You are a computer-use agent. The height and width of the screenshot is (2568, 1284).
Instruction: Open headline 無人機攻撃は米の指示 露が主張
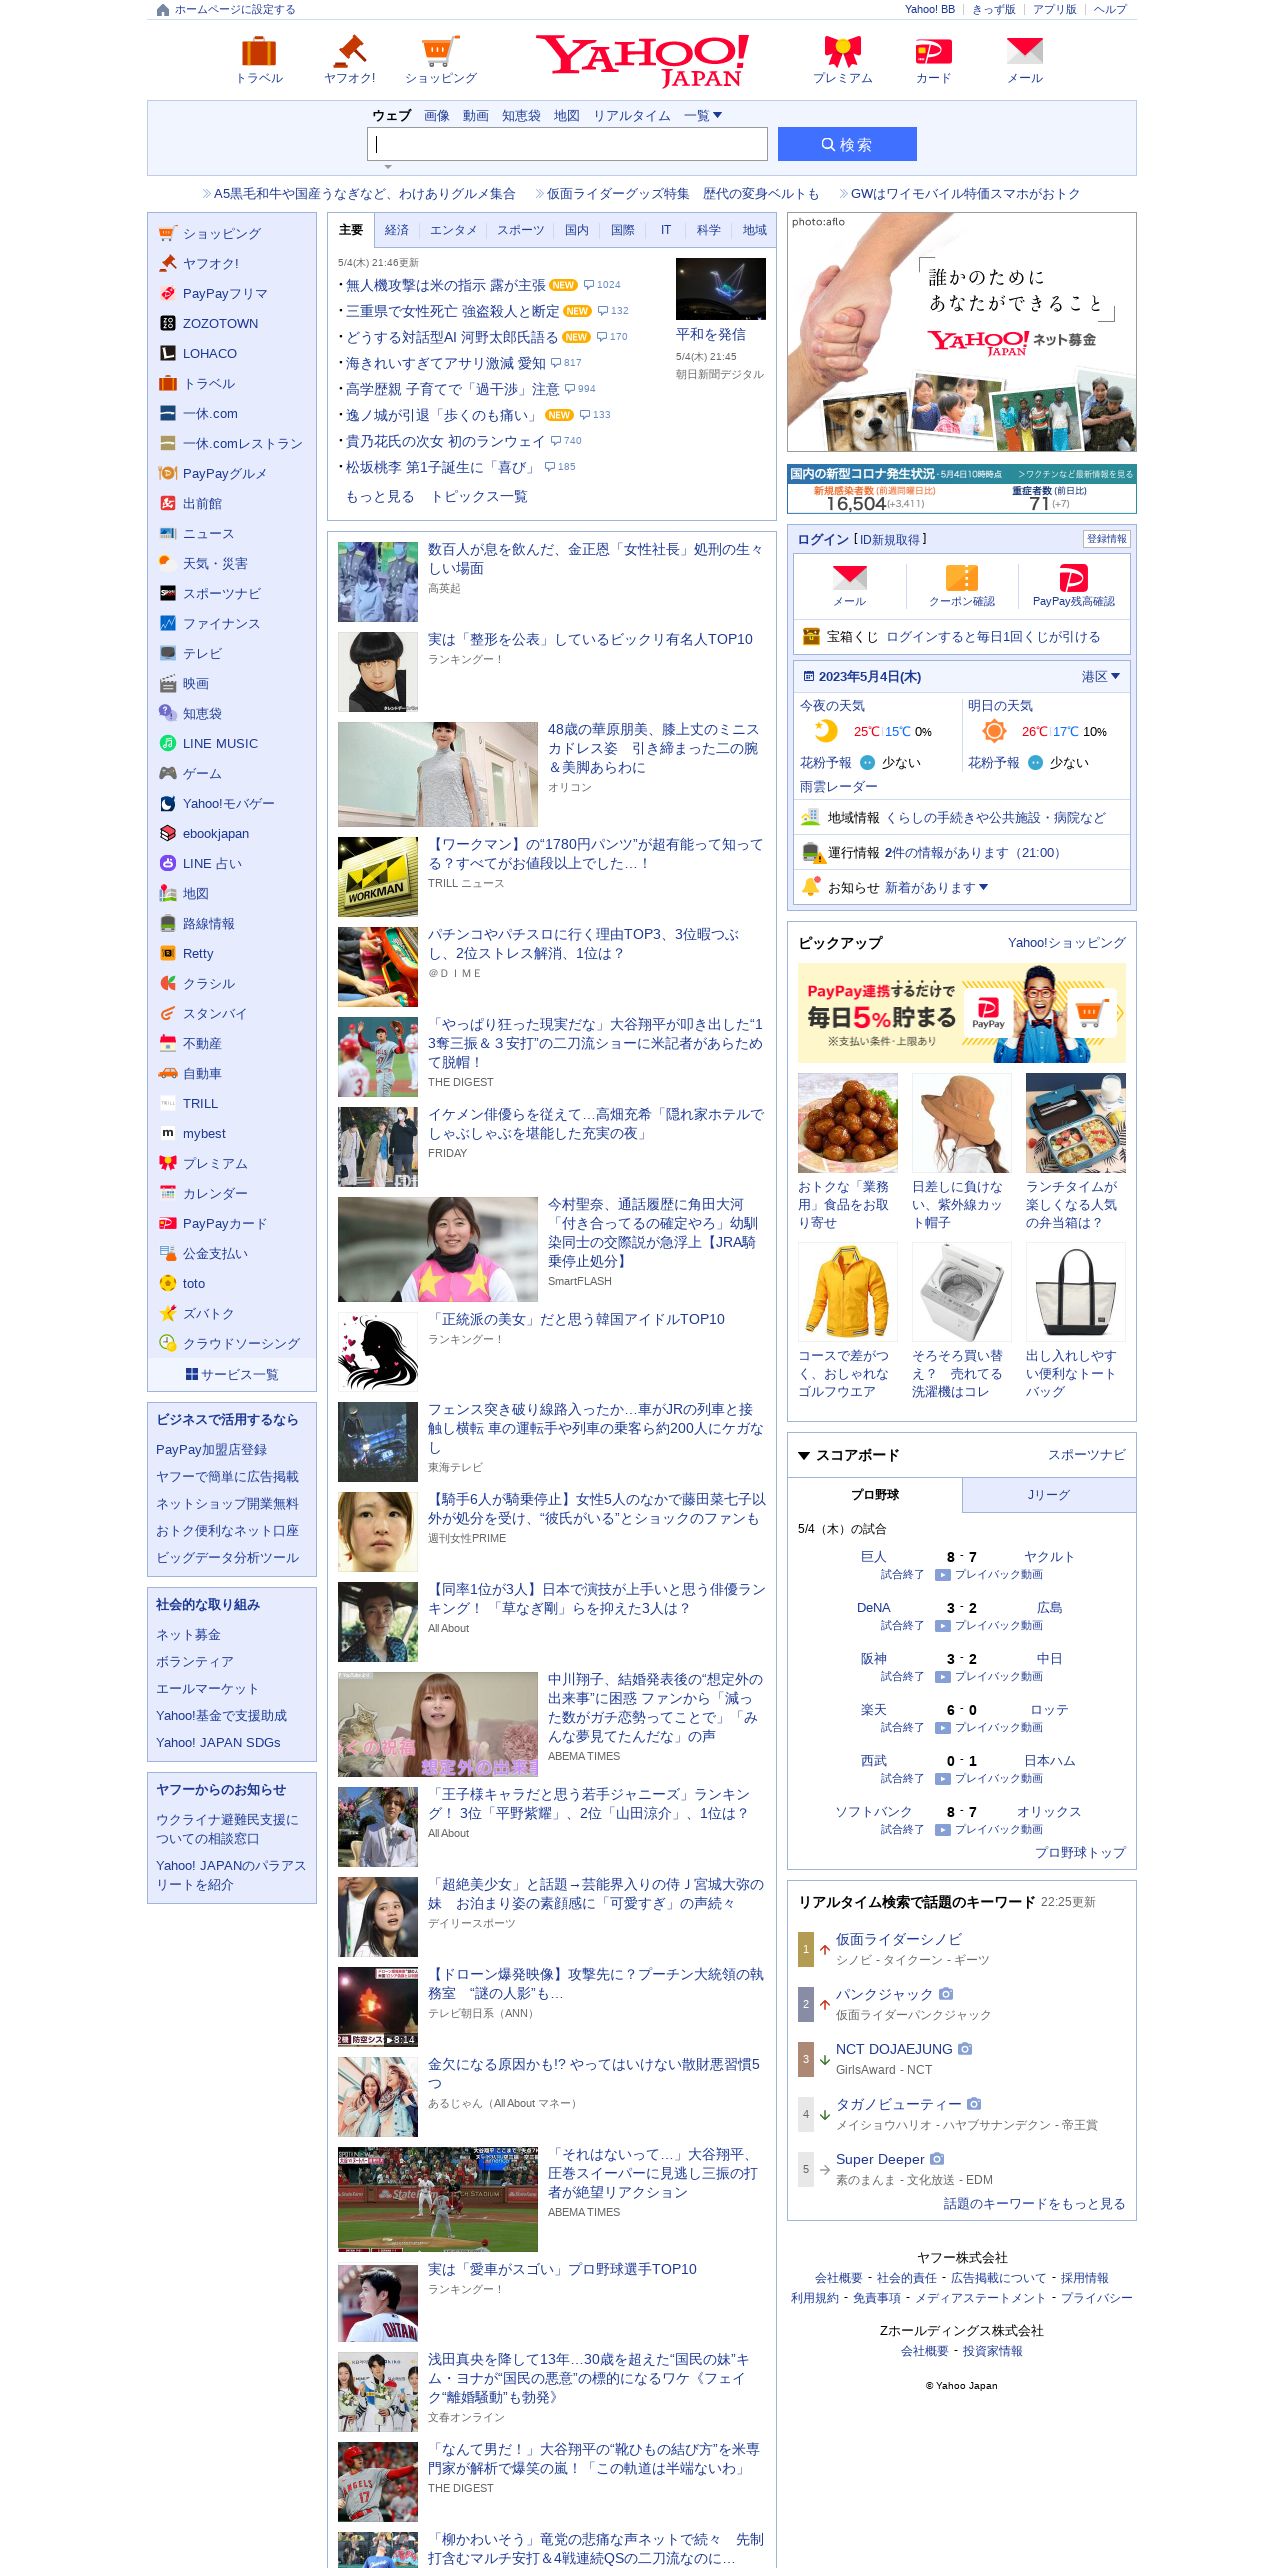[446, 285]
